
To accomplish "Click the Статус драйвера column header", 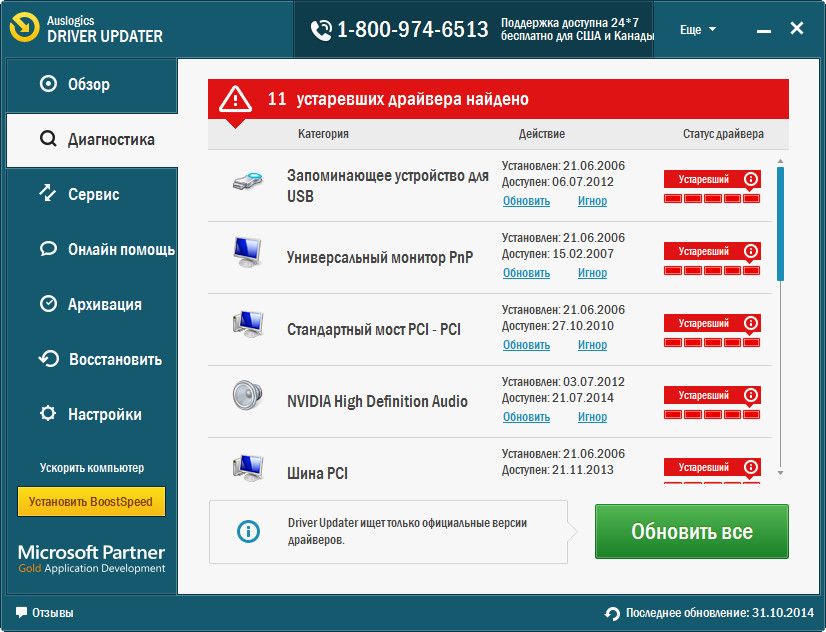I will click(723, 134).
